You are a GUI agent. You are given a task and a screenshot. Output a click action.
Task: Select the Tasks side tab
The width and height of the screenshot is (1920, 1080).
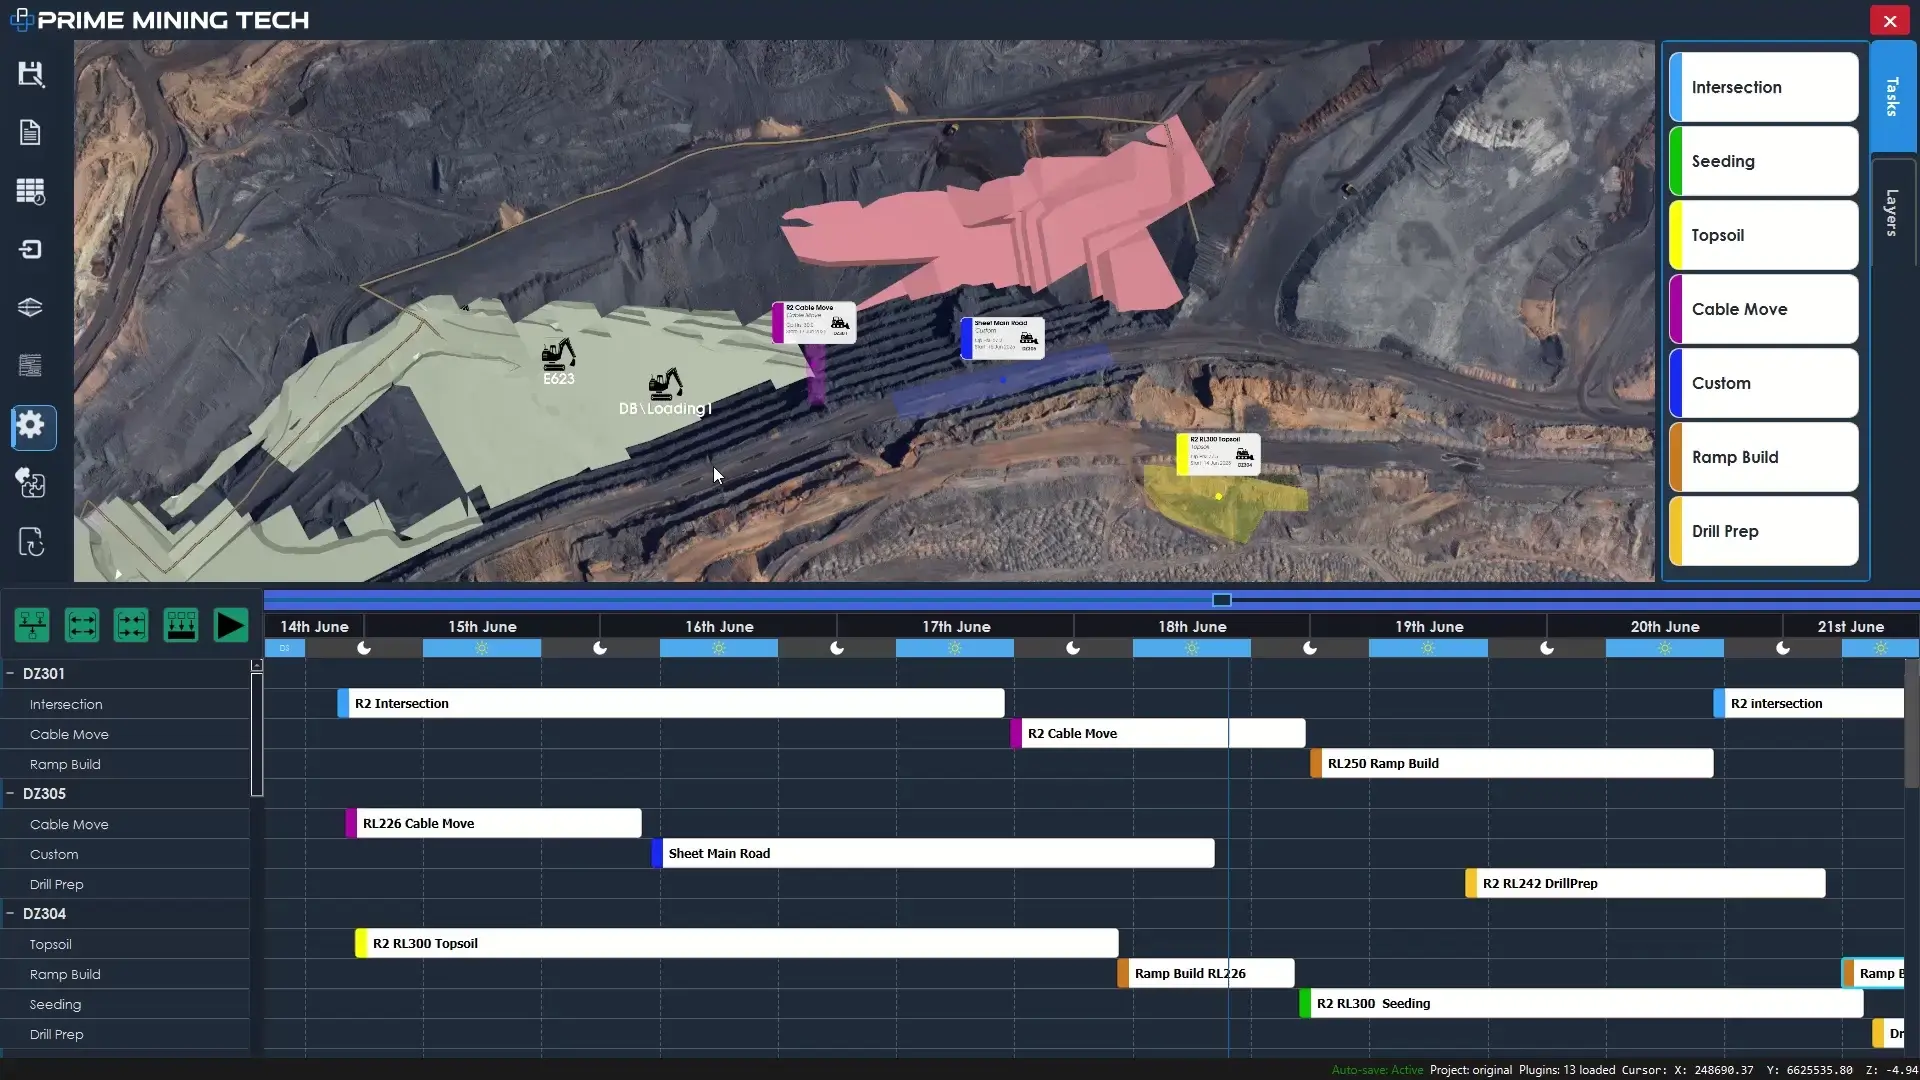coord(1892,96)
